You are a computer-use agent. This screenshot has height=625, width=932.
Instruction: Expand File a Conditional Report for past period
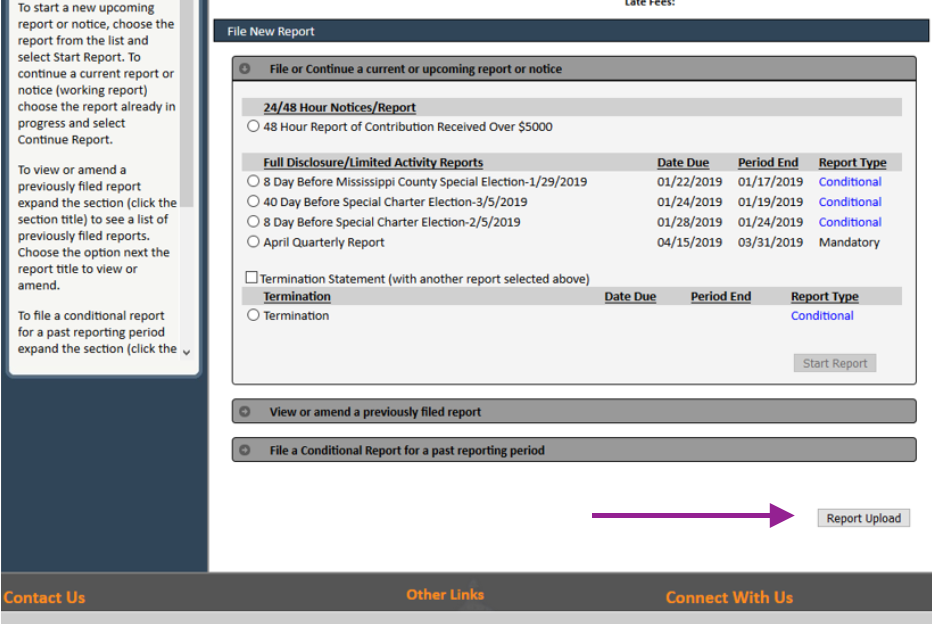[x=574, y=450]
